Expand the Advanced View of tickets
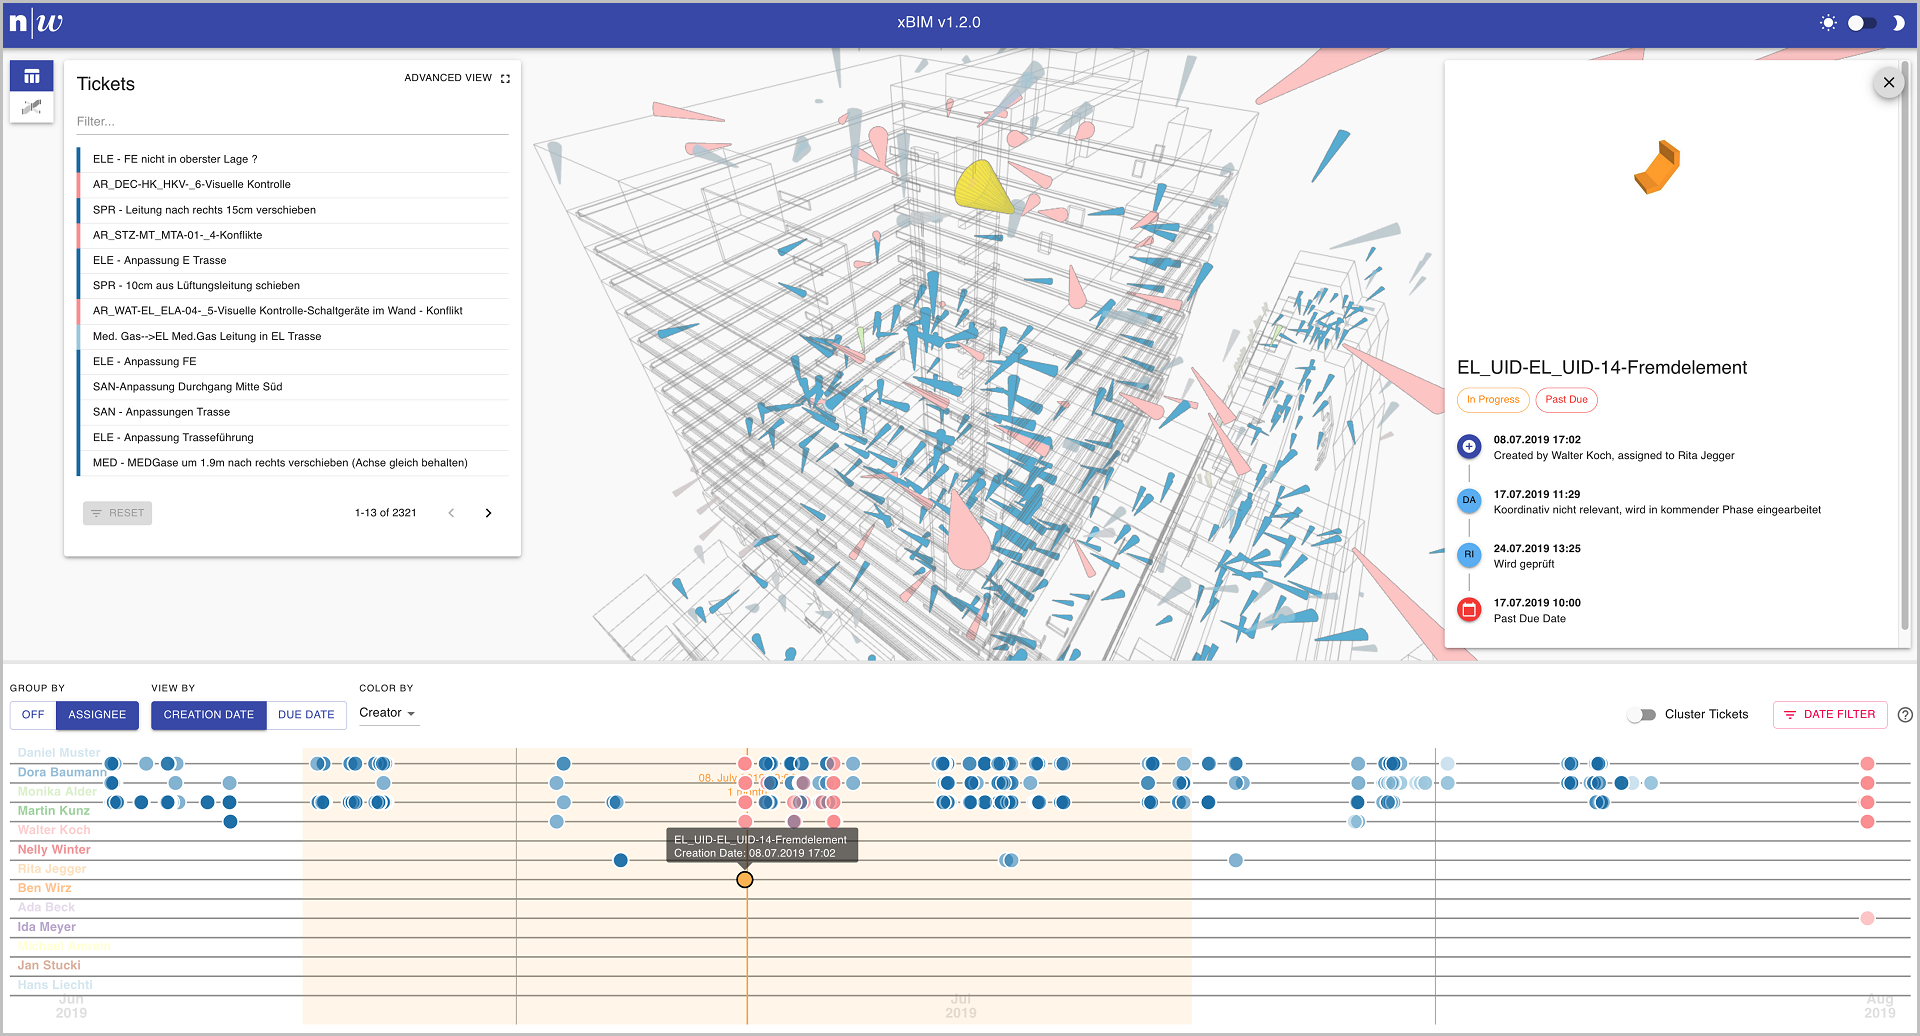The image size is (1920, 1036). coord(457,78)
